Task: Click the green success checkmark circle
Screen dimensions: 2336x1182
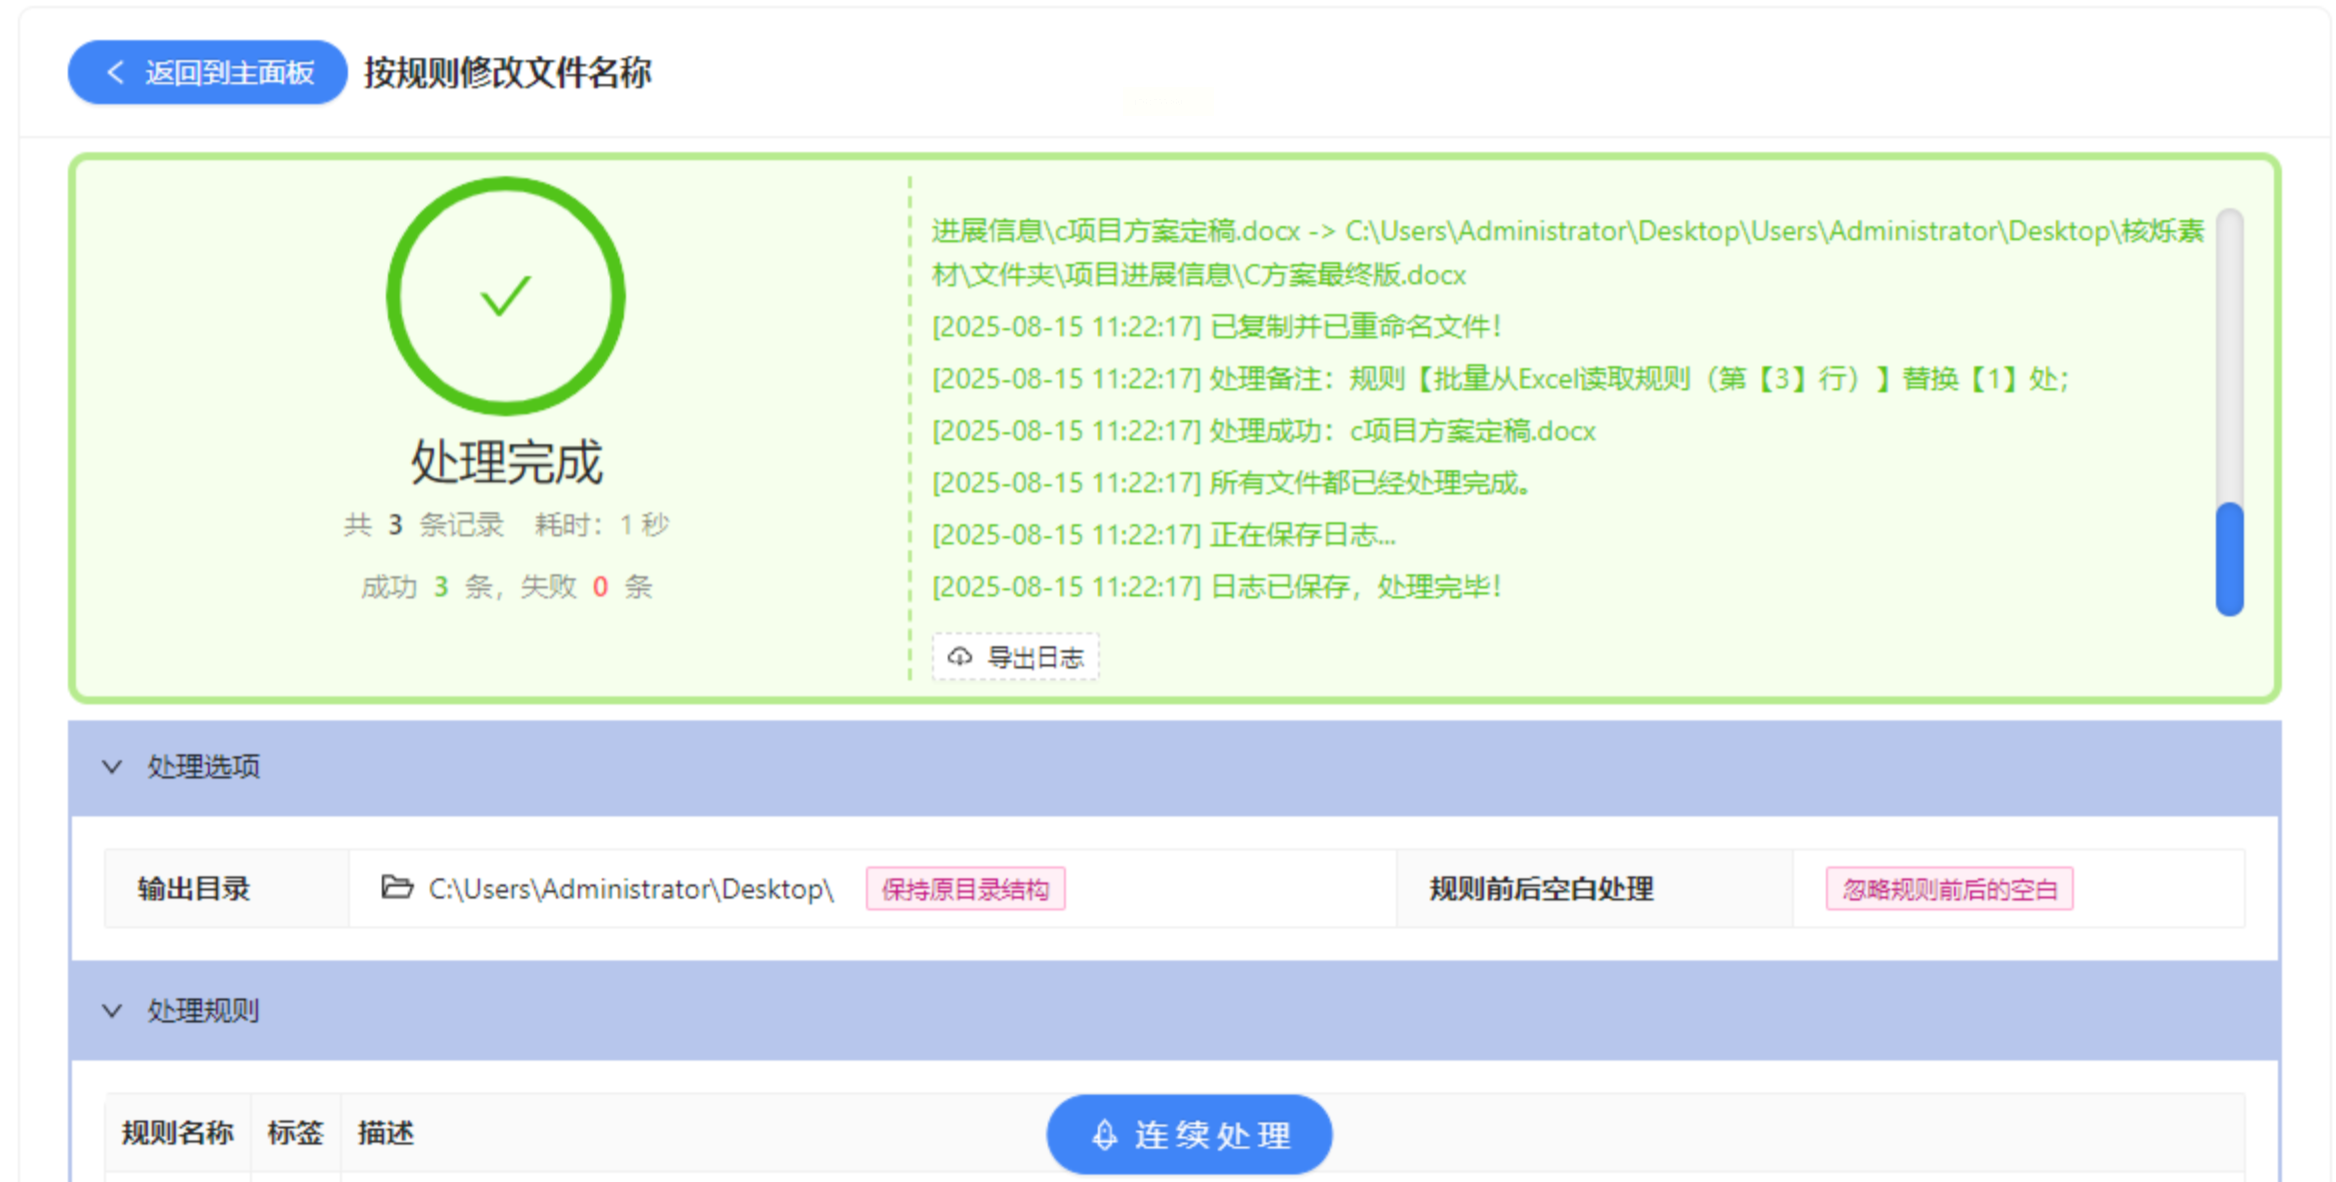Action: point(505,296)
